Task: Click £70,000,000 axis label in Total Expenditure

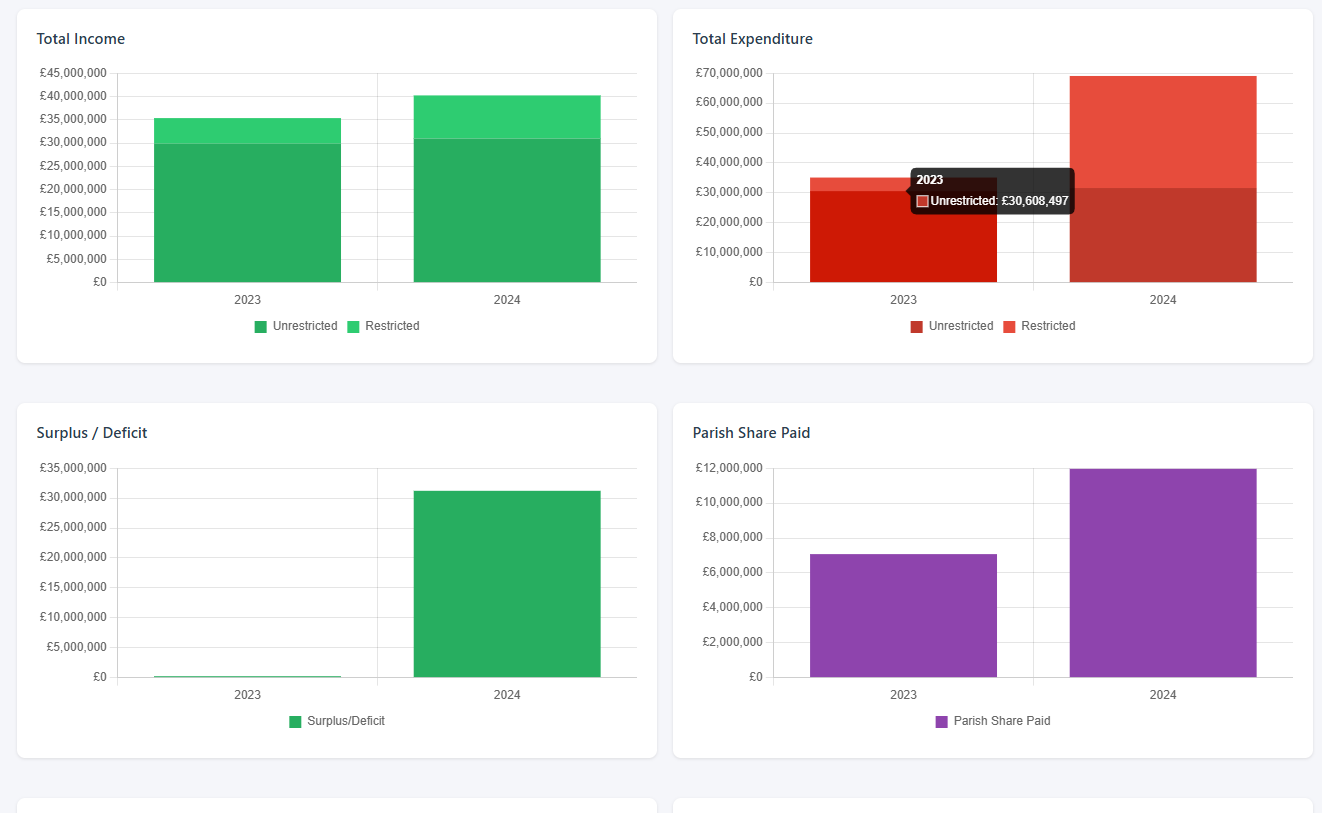Action: (729, 73)
